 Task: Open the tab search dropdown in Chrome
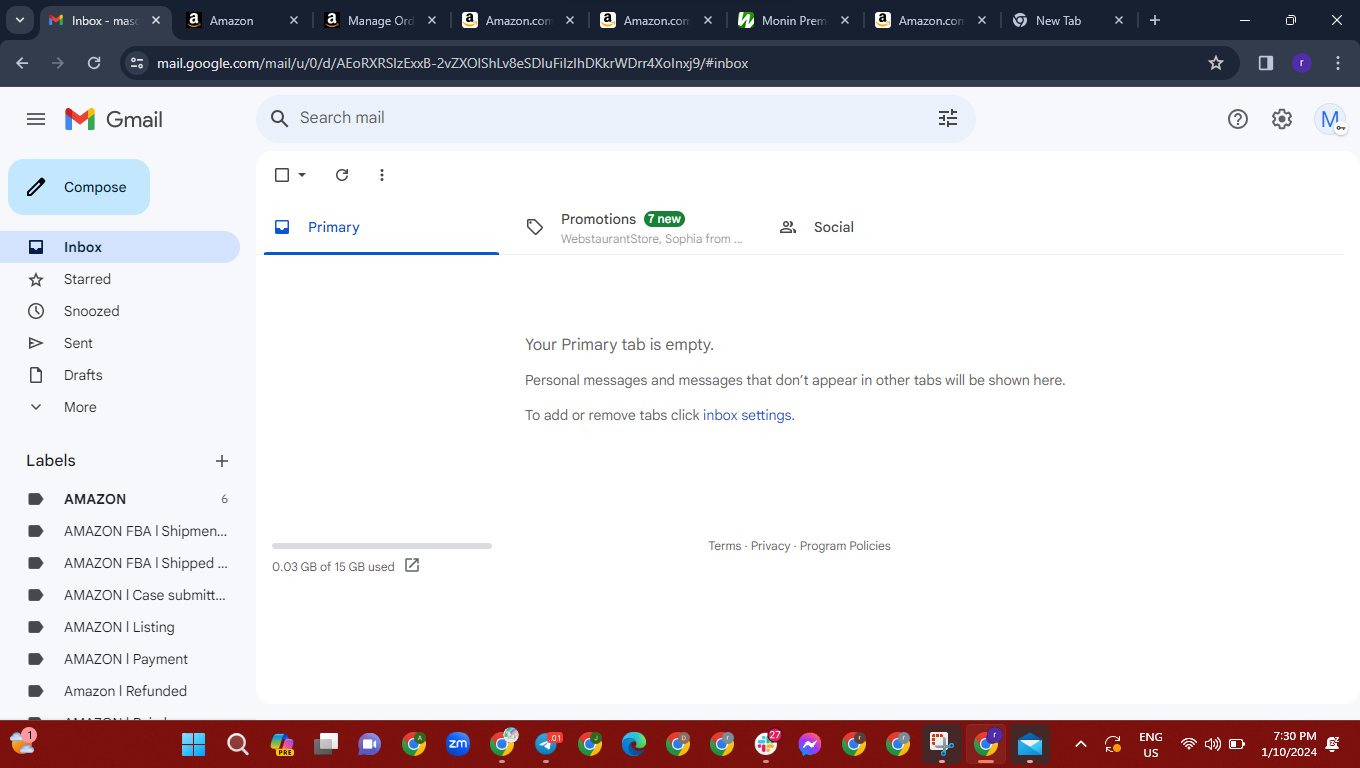coord(20,20)
